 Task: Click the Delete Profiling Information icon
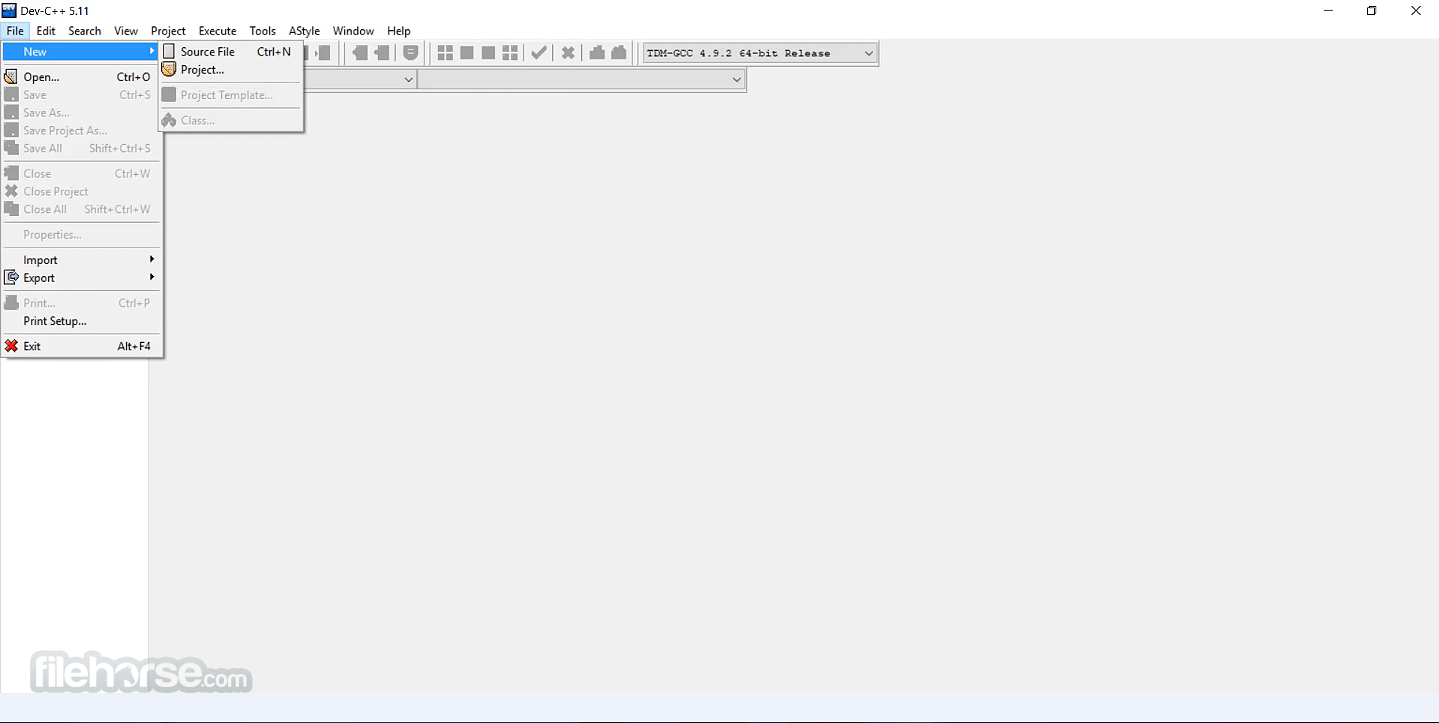pos(619,53)
